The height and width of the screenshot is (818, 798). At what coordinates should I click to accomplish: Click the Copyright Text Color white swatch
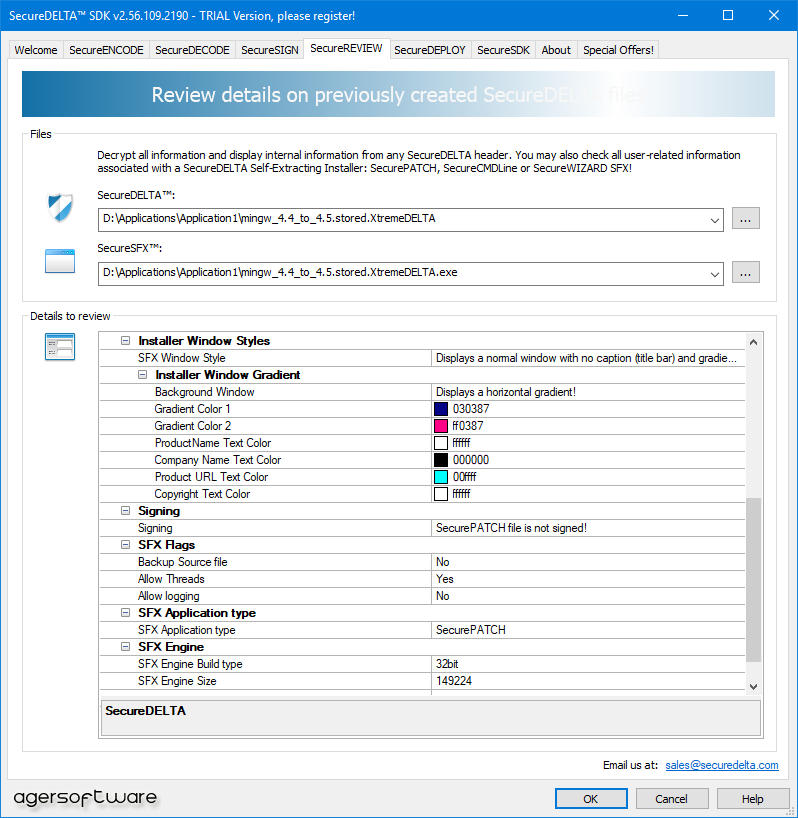tap(441, 494)
